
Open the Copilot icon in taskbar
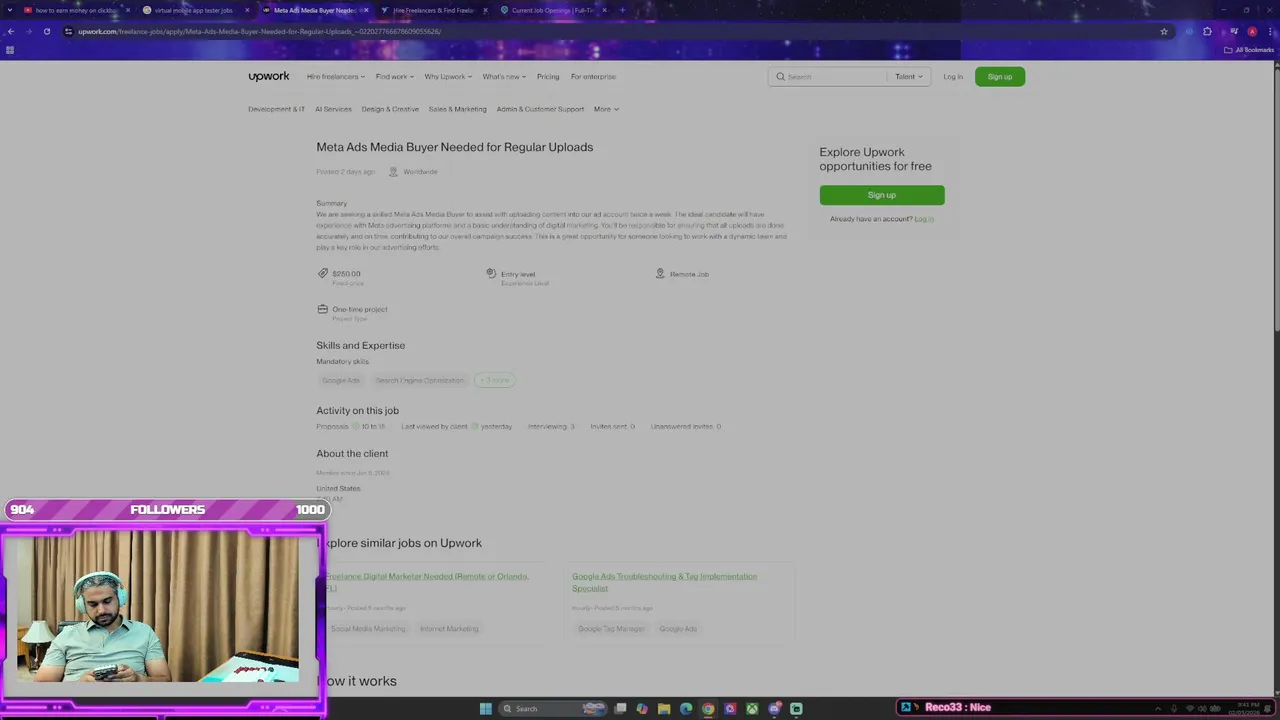tap(642, 709)
